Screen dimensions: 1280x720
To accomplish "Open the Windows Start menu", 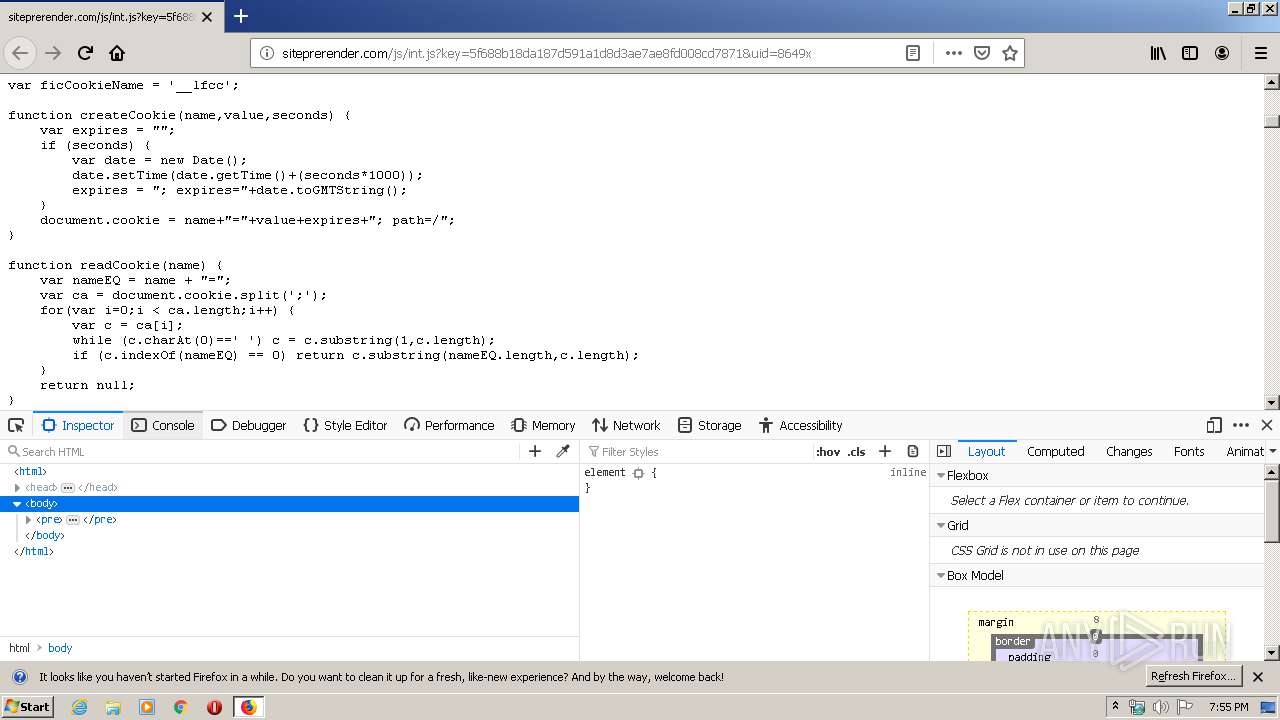I will [27, 706].
